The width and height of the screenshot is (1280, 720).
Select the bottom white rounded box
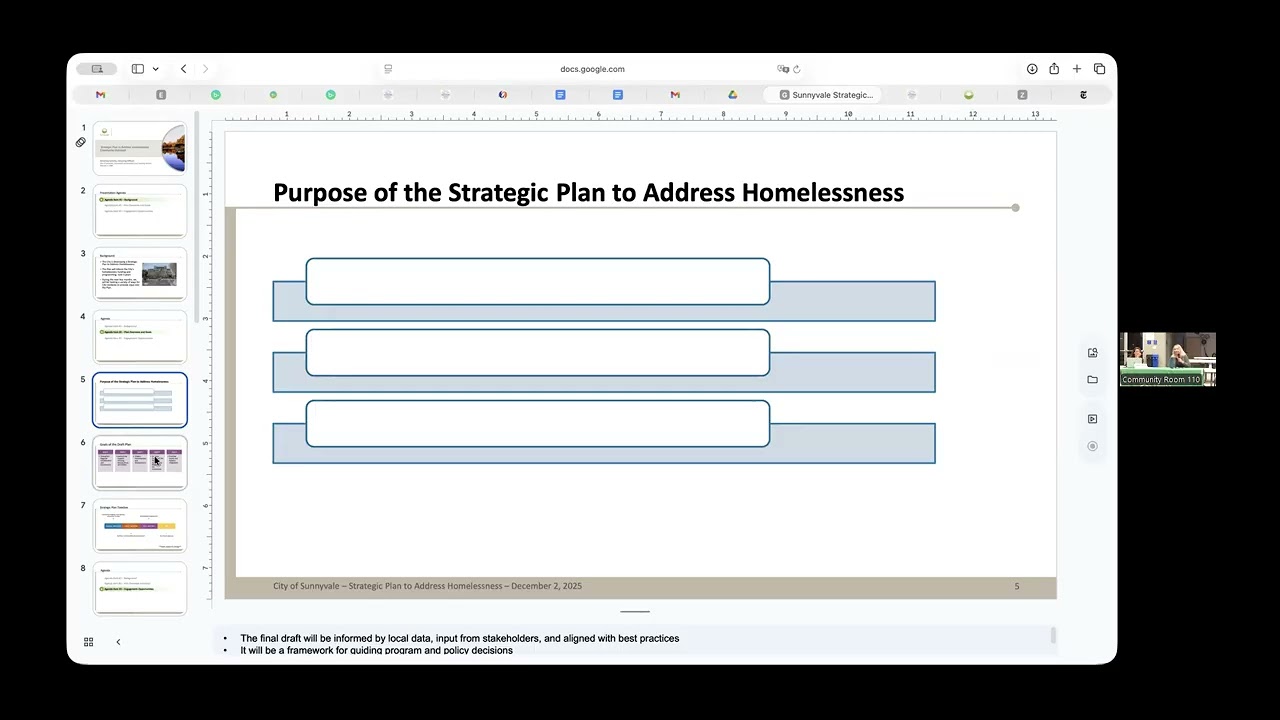[538, 423]
